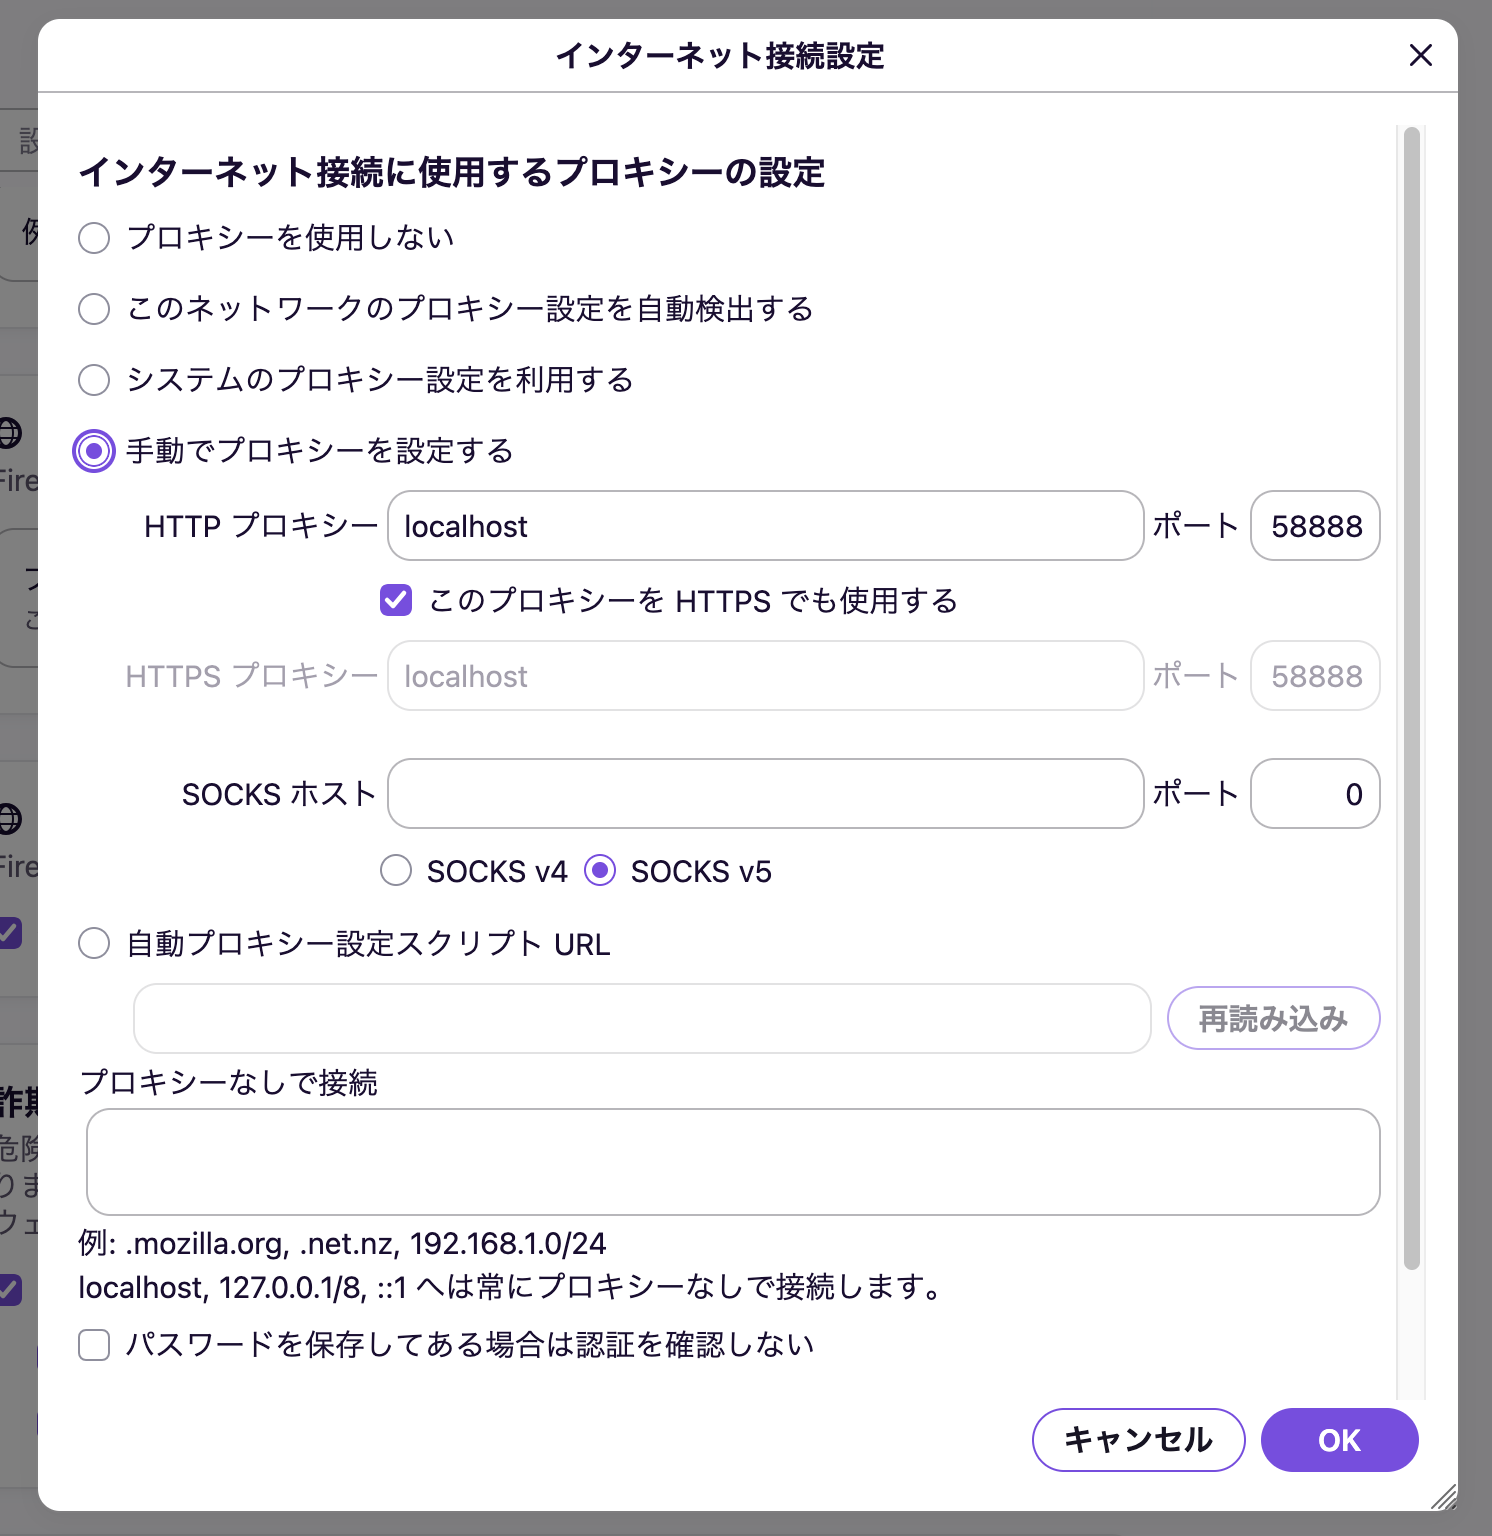Select プロキシーを使用しない radio option
The image size is (1492, 1536).
click(x=94, y=238)
